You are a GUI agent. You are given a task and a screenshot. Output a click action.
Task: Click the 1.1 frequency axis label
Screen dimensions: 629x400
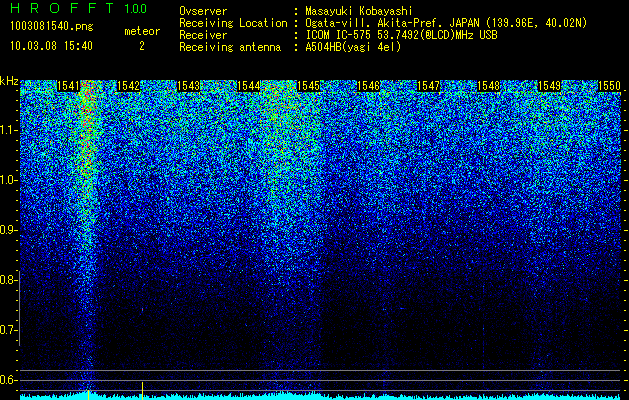(x=8, y=130)
